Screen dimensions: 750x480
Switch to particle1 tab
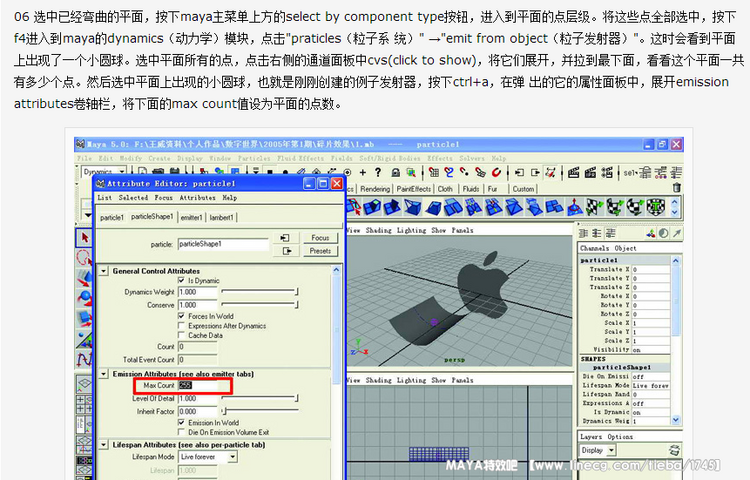(x=111, y=218)
